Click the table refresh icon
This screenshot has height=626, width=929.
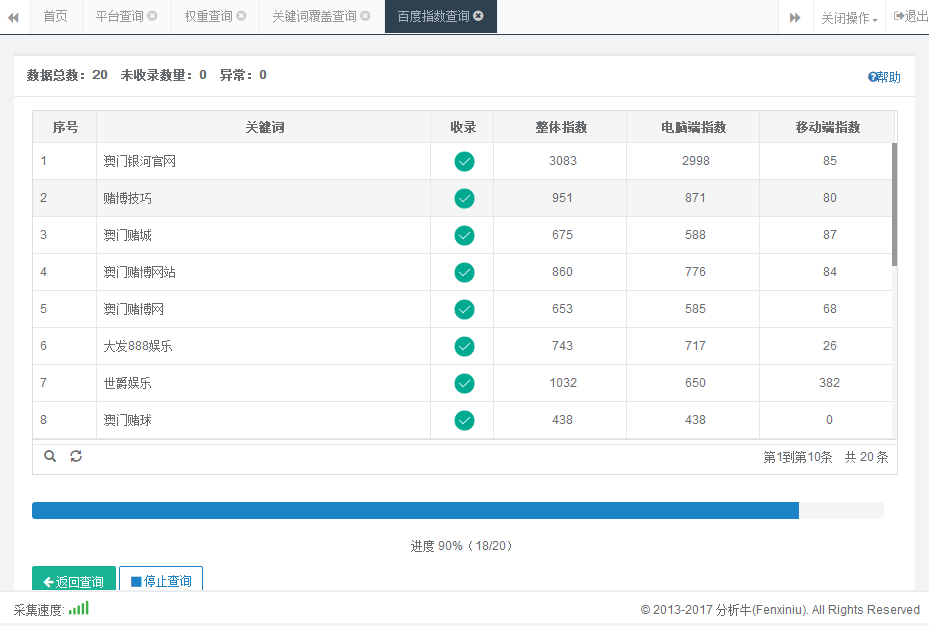pos(76,456)
